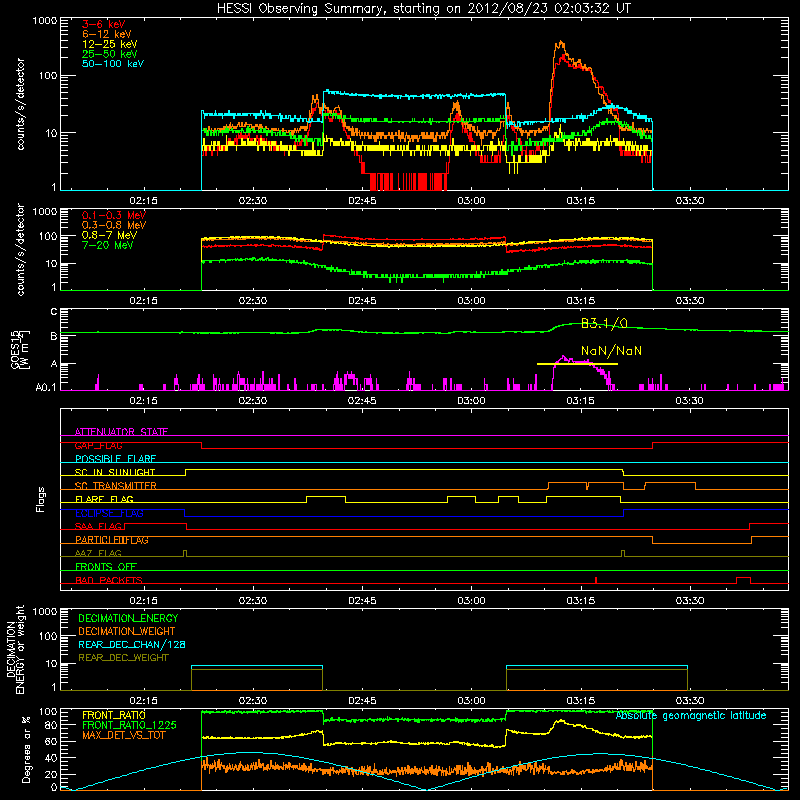Click the vertical Flags axis label
Screen dimensions: 800x800
tap(41, 499)
